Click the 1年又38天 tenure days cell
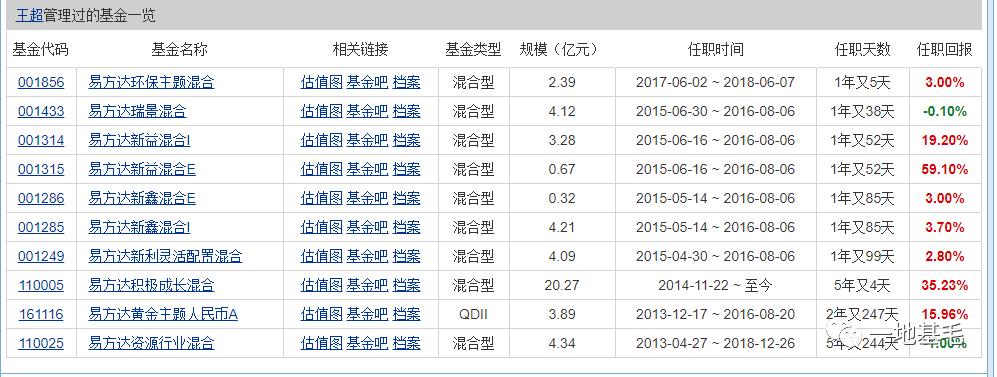Screen dimensions: 997x377 click(862, 111)
